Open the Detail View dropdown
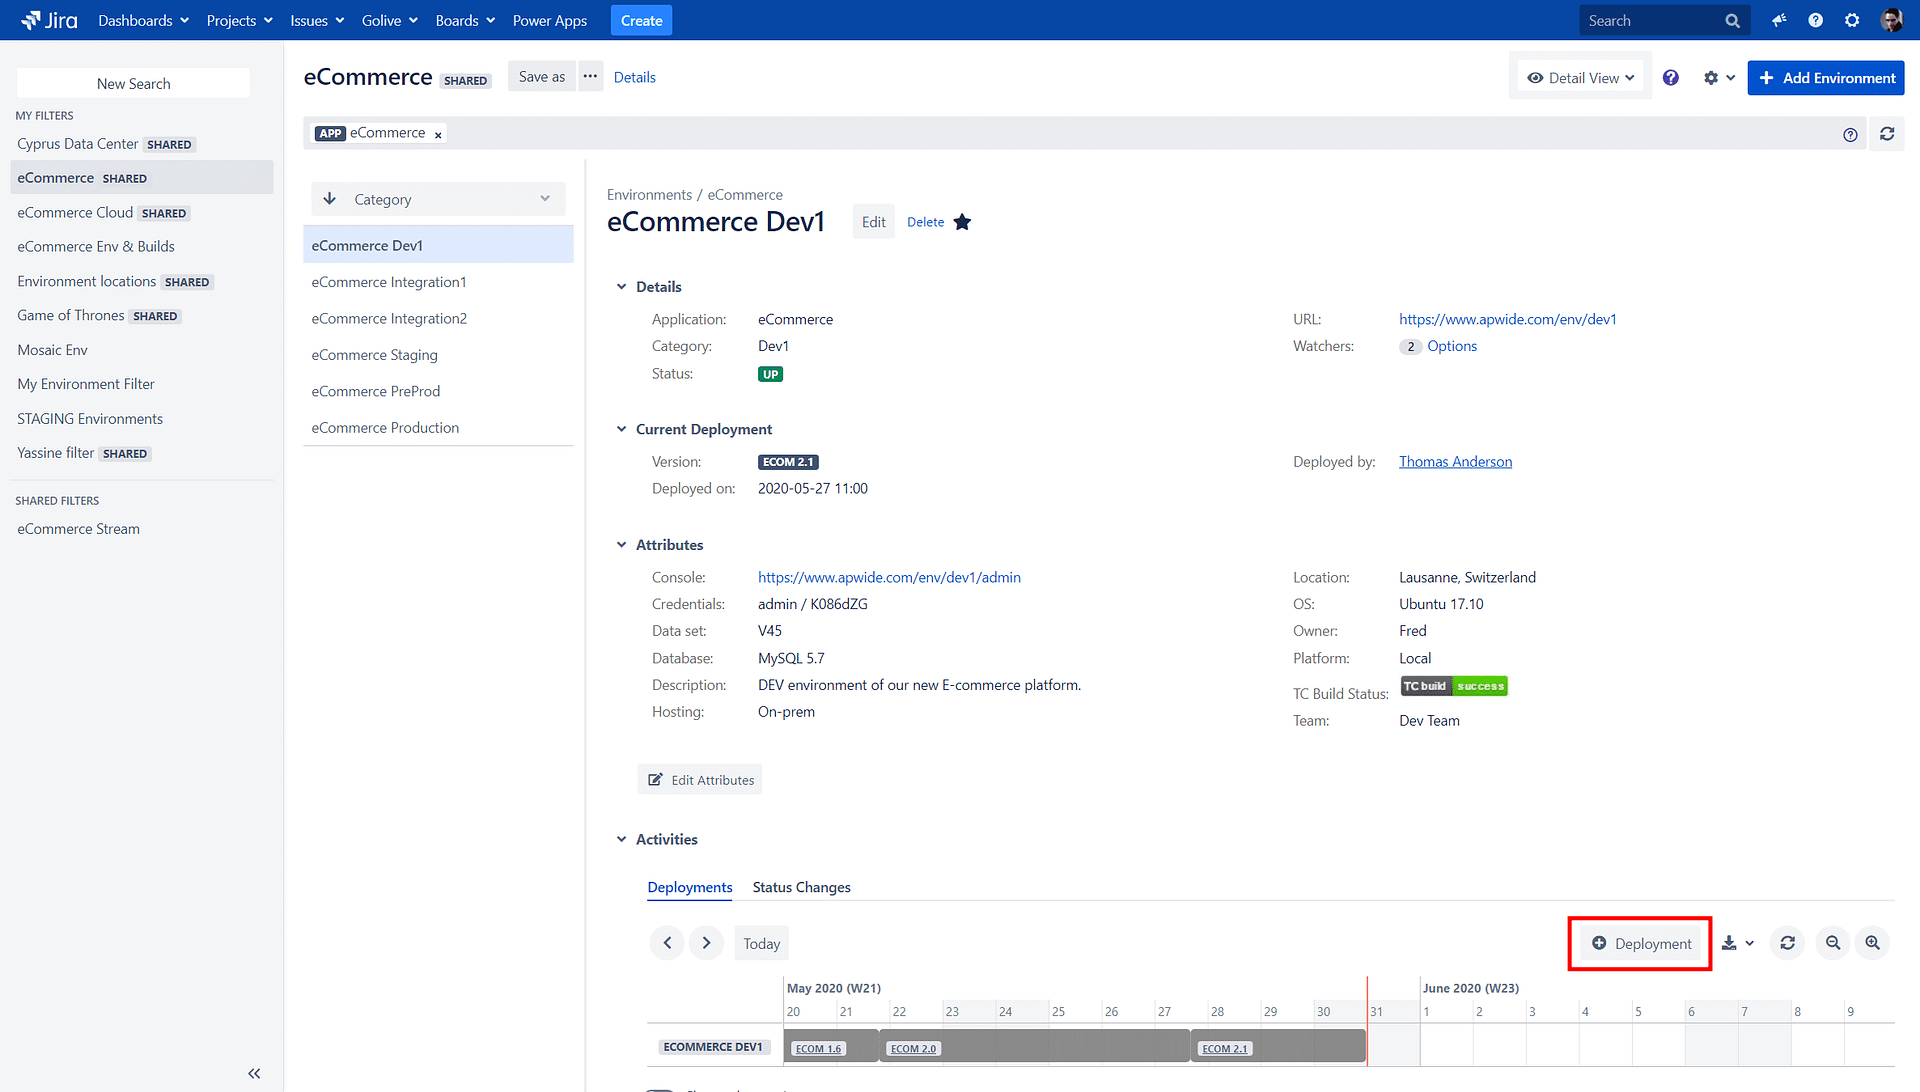 click(x=1580, y=77)
